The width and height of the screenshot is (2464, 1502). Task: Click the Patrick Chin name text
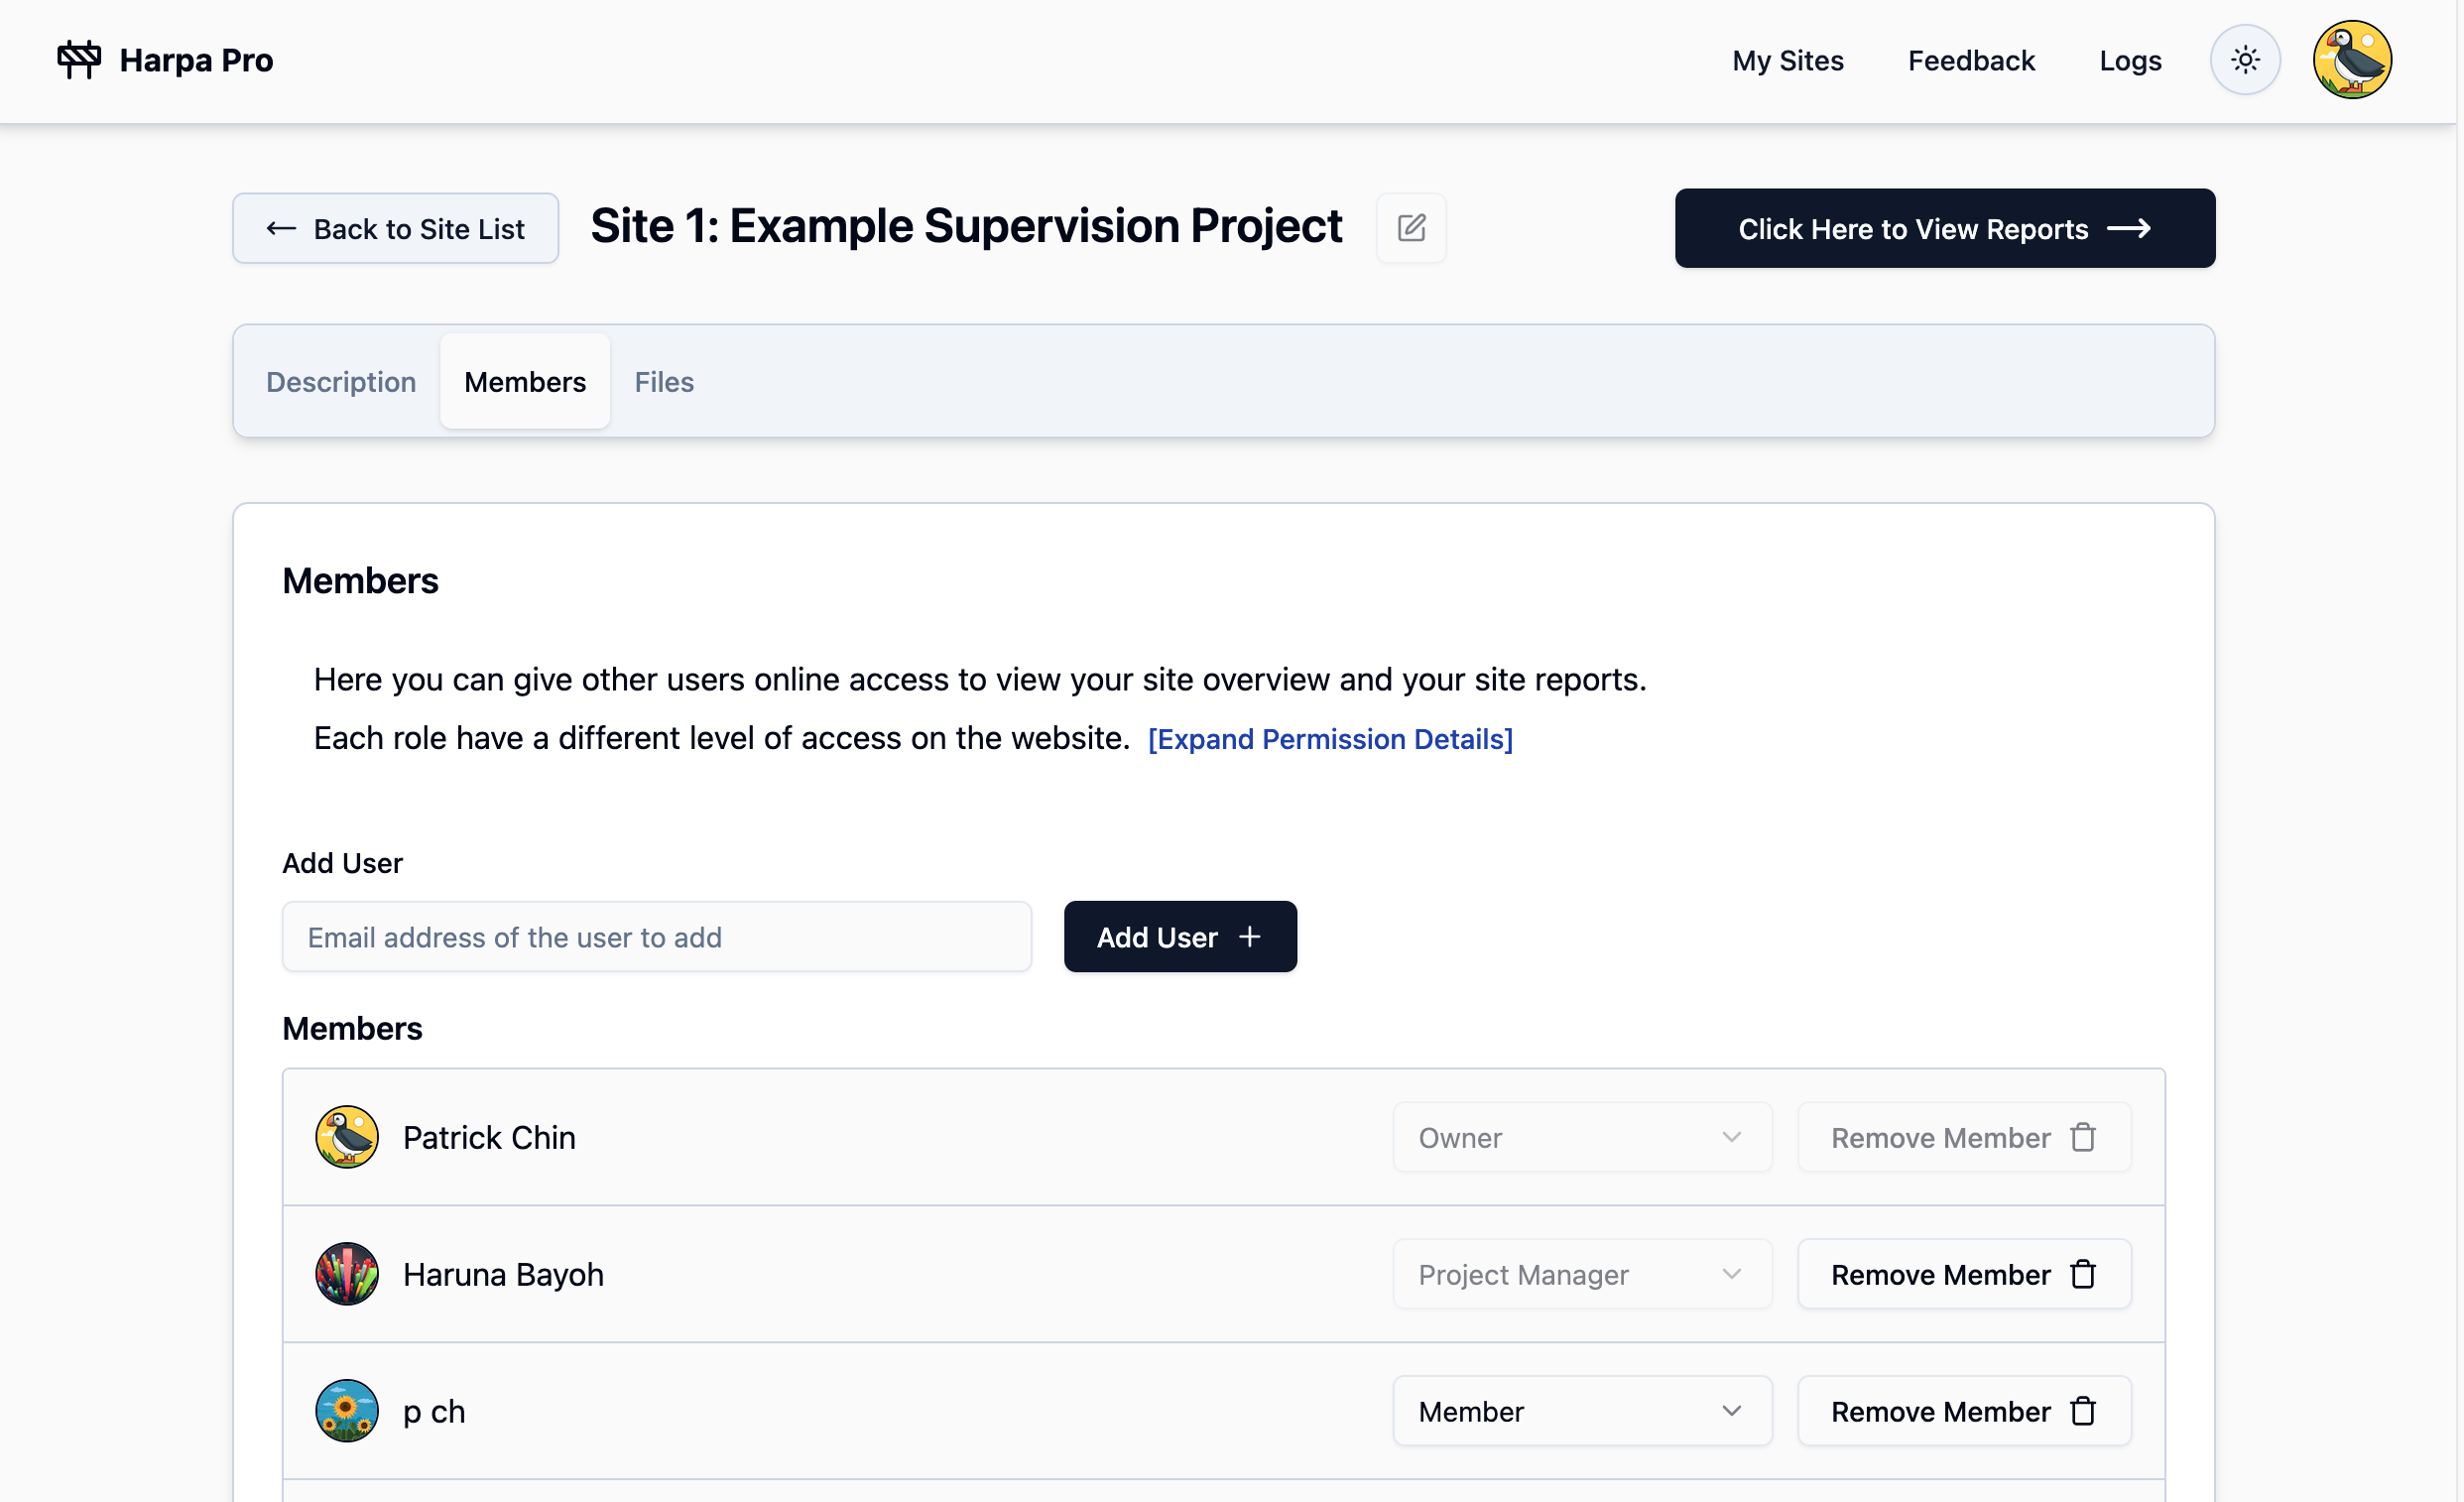[x=489, y=1137]
